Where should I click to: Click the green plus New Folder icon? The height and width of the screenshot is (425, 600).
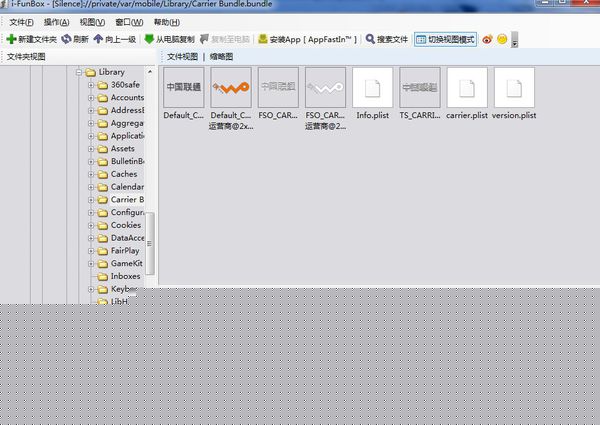(11, 39)
